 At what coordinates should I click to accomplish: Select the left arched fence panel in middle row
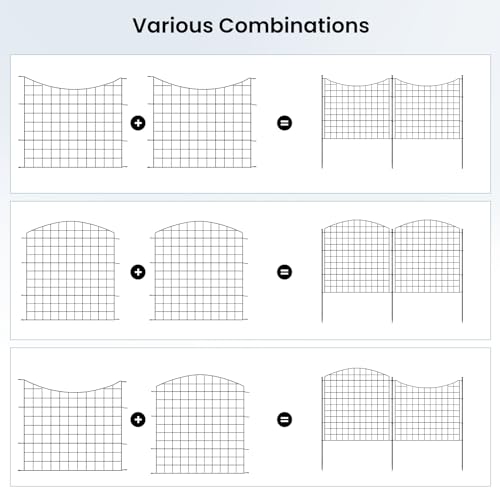tap(70, 271)
